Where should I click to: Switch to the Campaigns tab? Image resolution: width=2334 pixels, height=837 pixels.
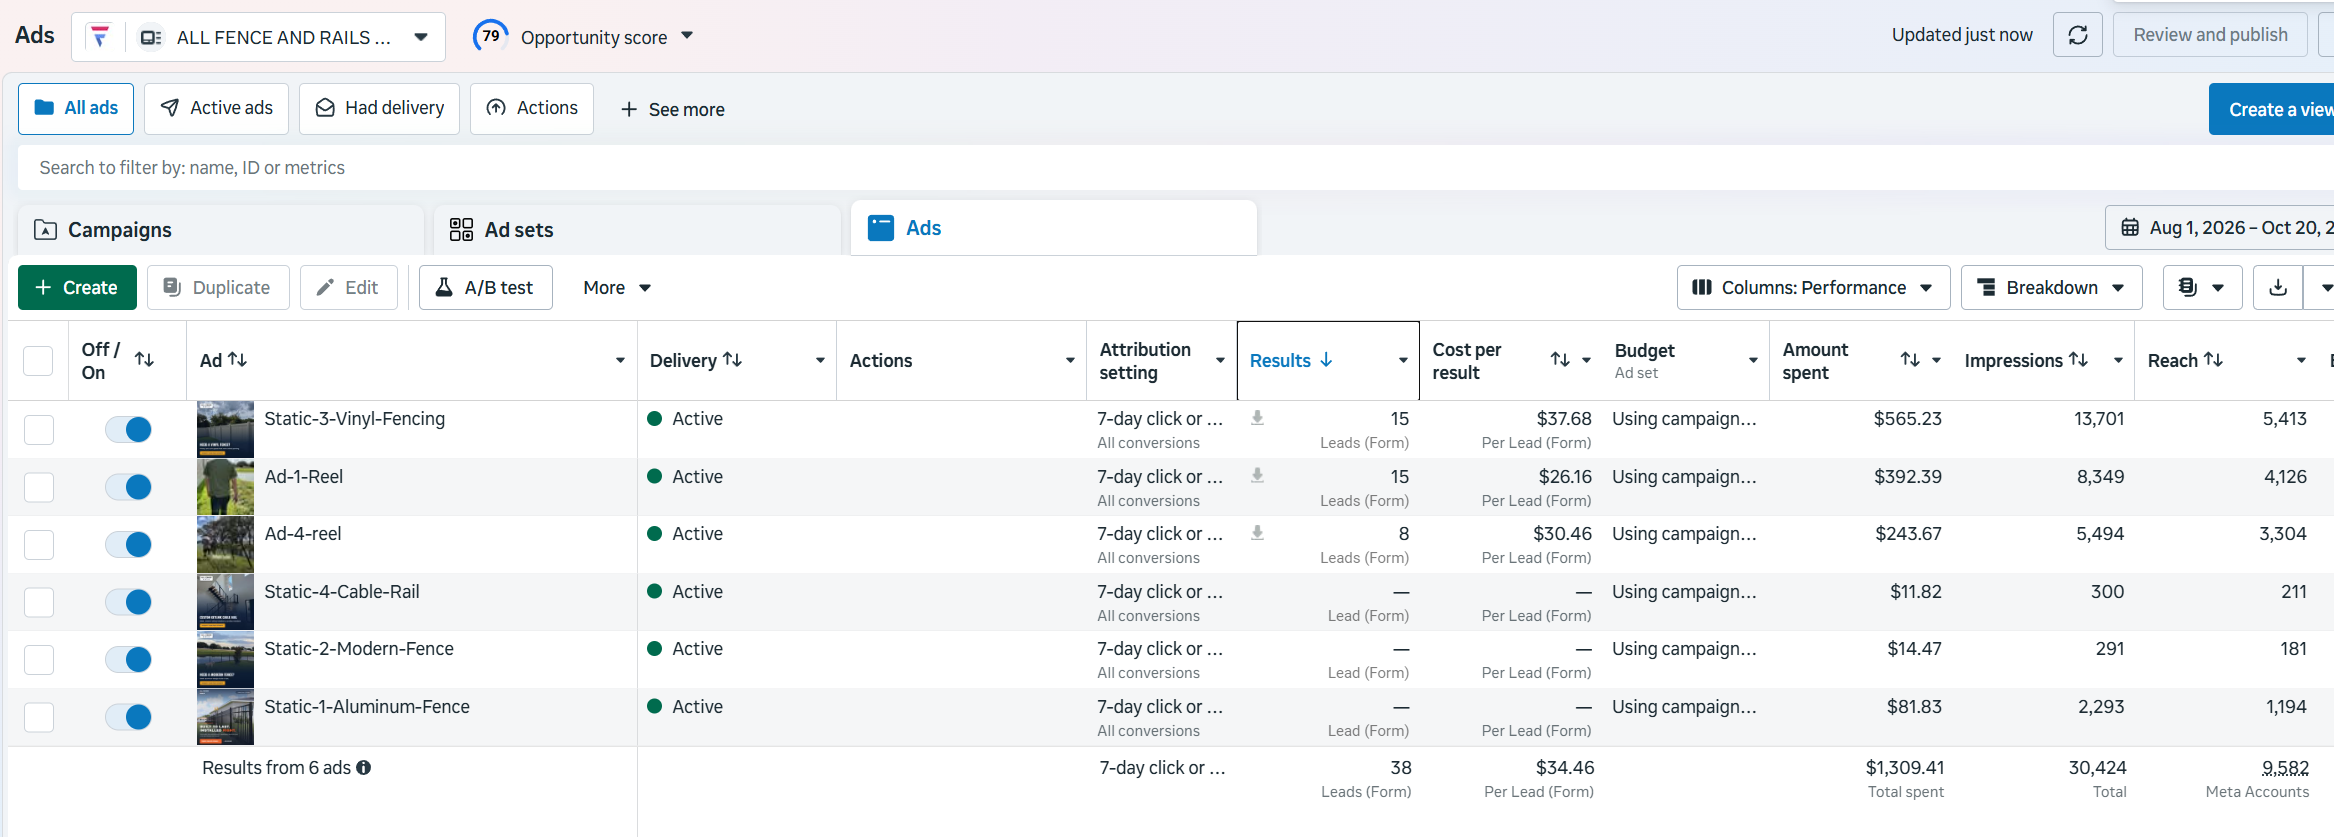pyautogui.click(x=220, y=230)
